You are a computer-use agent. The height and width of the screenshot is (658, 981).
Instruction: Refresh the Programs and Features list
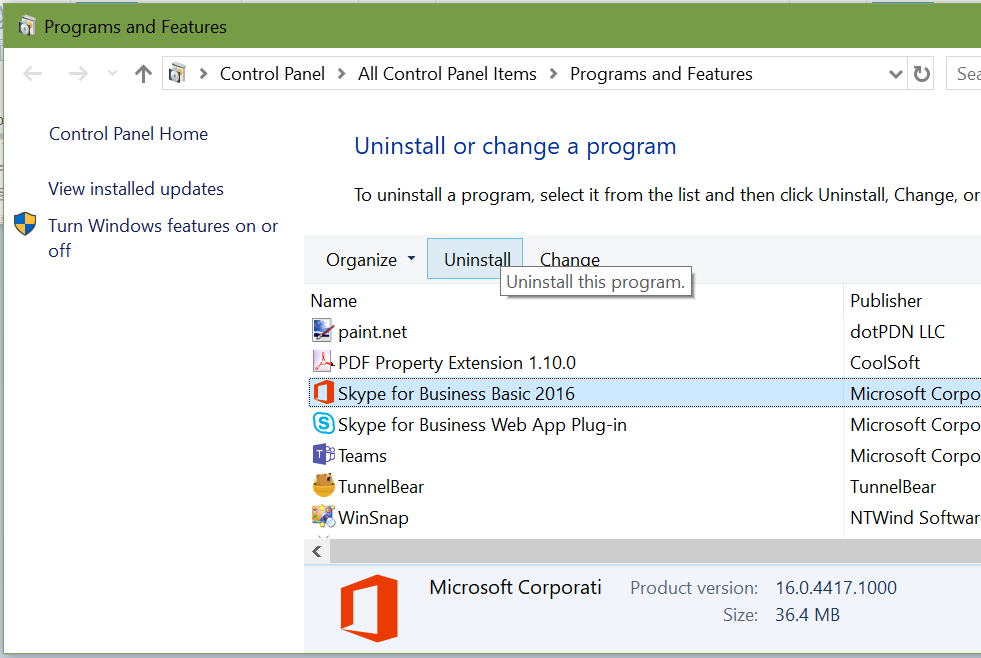(x=921, y=74)
